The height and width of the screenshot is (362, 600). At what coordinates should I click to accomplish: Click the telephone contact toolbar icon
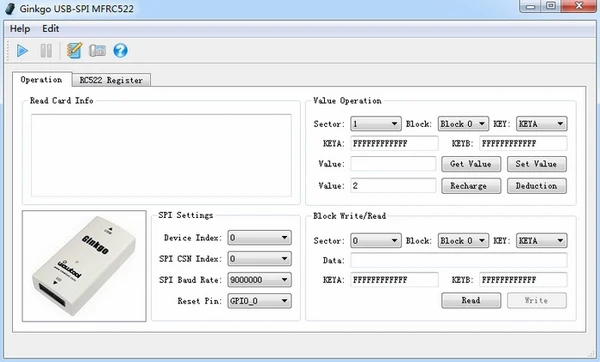click(x=97, y=51)
